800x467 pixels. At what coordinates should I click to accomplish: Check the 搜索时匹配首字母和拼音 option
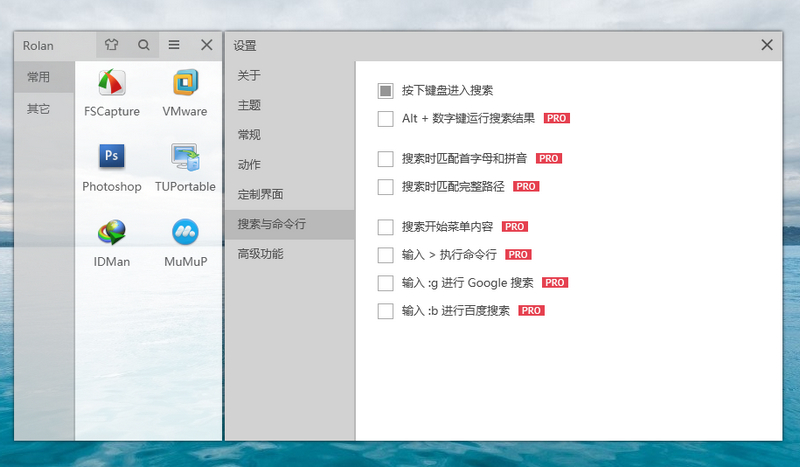(x=386, y=159)
